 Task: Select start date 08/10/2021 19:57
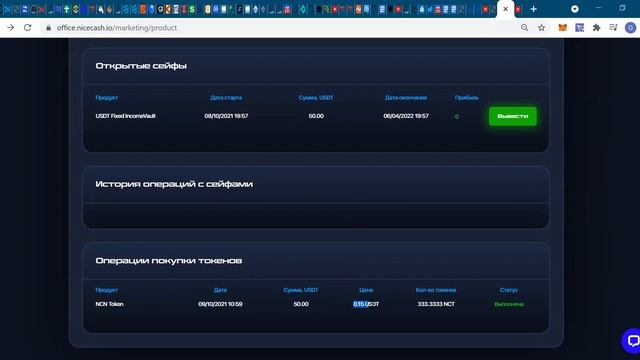(226, 116)
